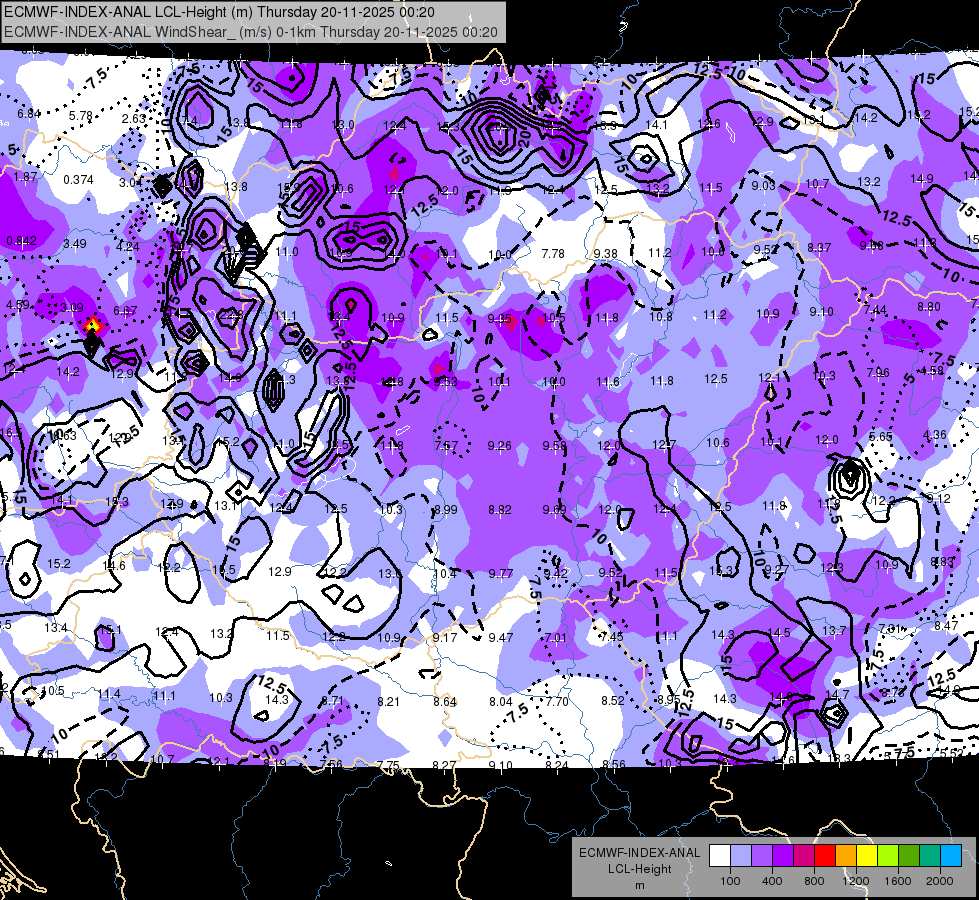Click the red-yellow LCL hotspot marker
The width and height of the screenshot is (979, 900).
[92, 325]
